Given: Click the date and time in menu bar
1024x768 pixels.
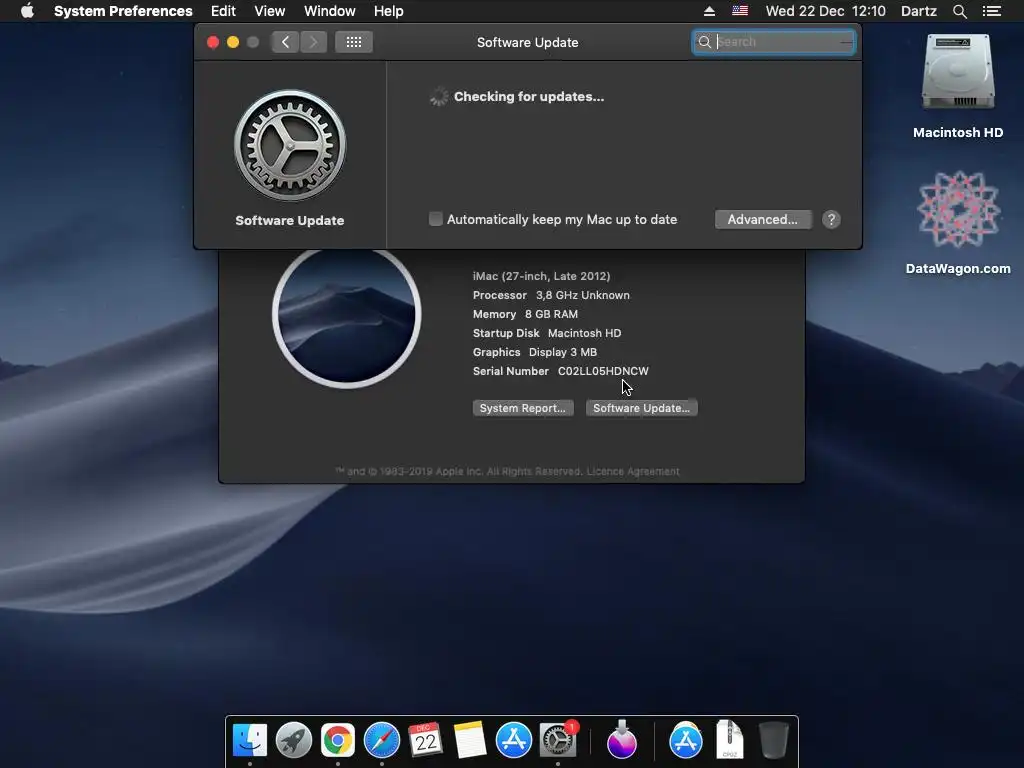Looking at the screenshot, I should pyautogui.click(x=825, y=11).
